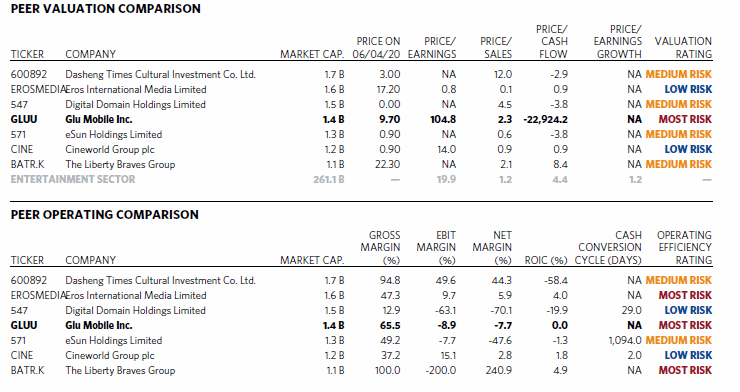Click the PEER VALUATION COMPARISON heading

(x=106, y=8)
